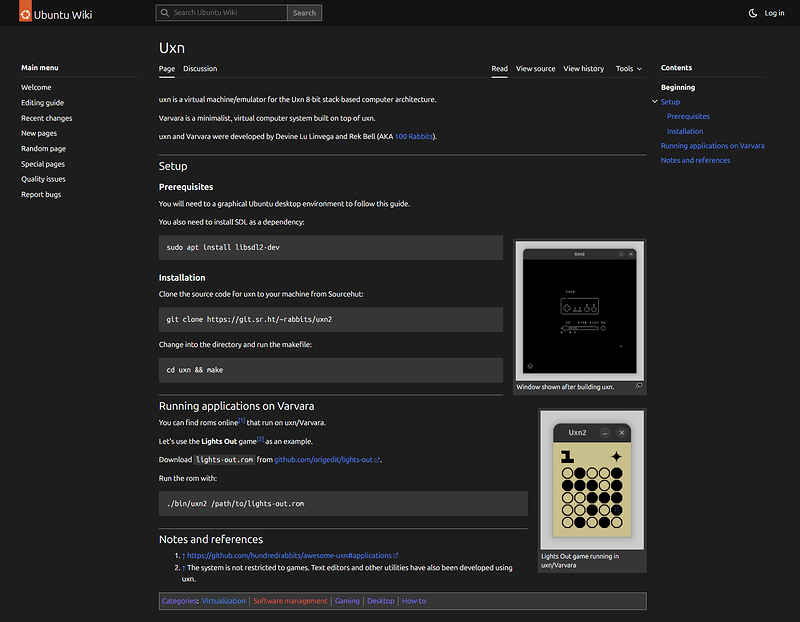Screen dimensions: 800x622
Task: Open the Desktop category
Action: coord(381,601)
